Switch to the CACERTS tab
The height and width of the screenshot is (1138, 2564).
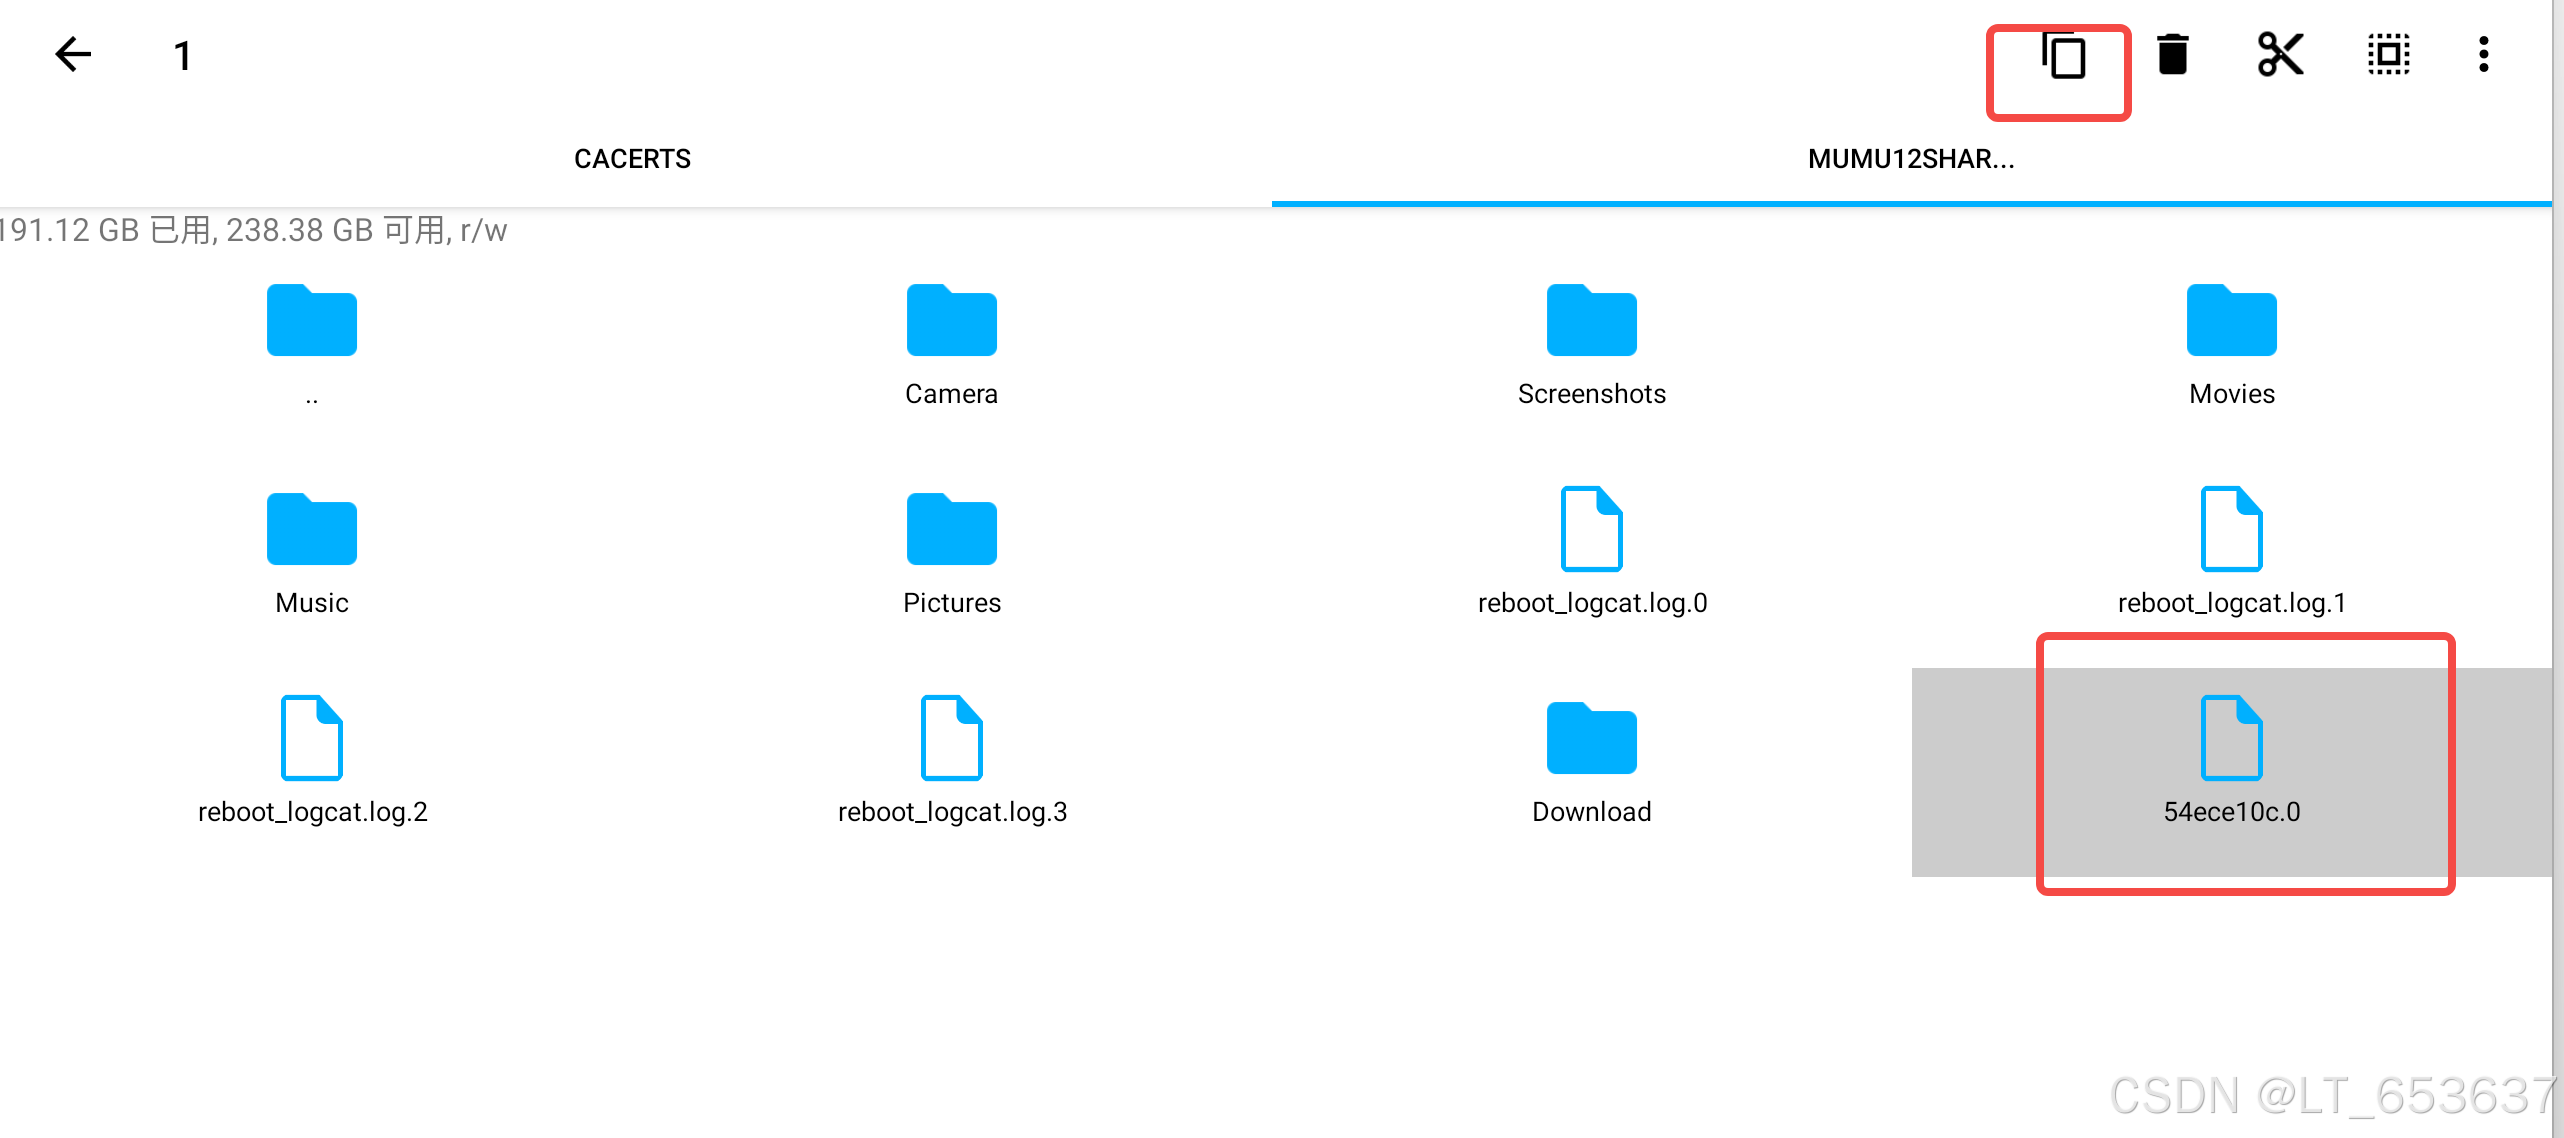coord(632,159)
